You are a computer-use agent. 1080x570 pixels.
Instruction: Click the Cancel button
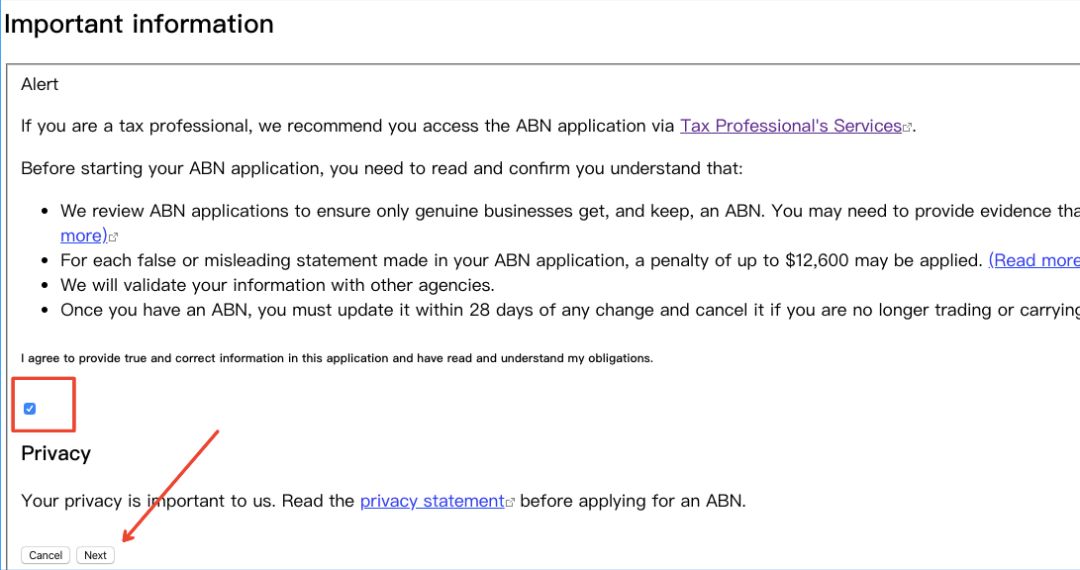tap(46, 555)
